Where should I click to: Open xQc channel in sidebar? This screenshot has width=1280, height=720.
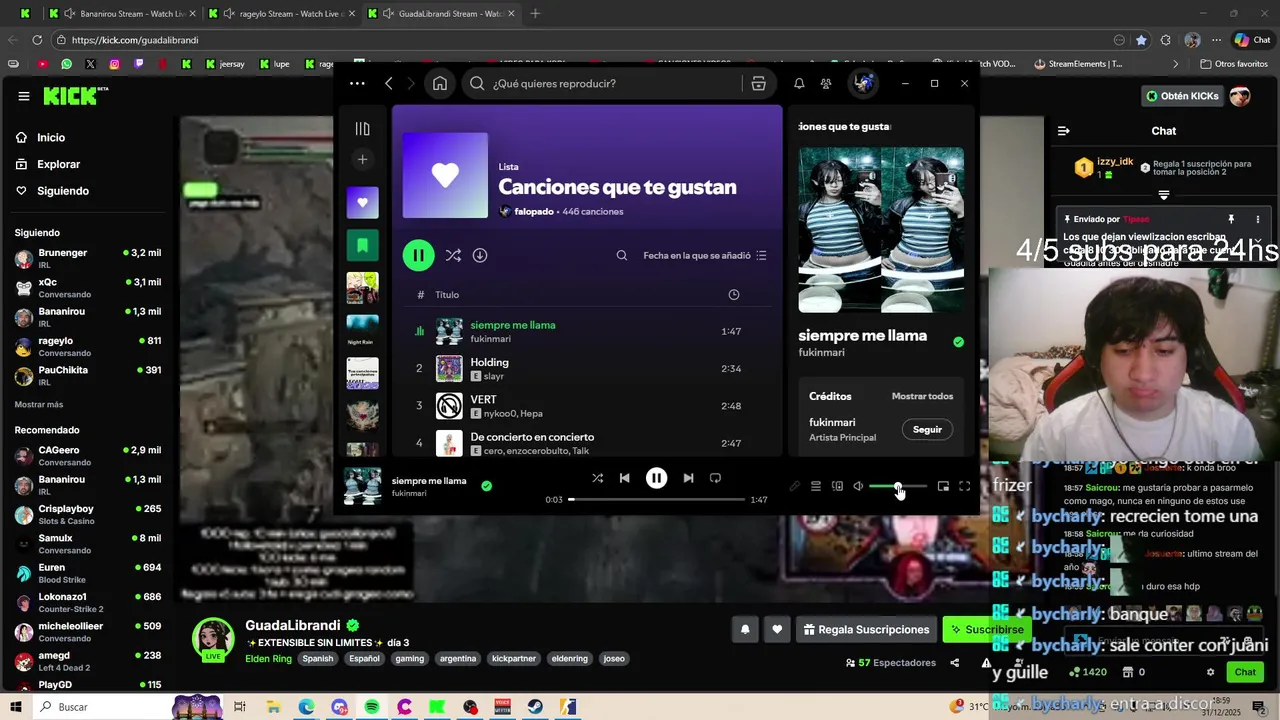point(88,288)
